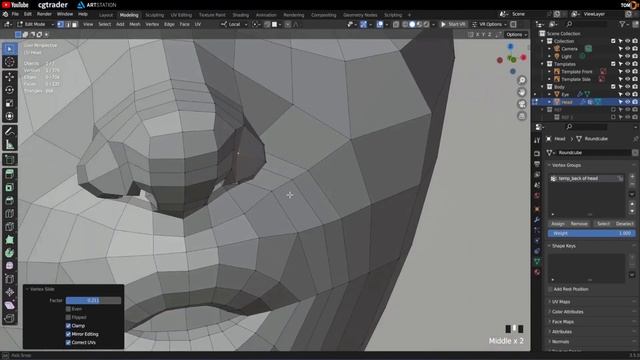
Task: Select the Shrink/Fatten tool
Action: tap(9, 292)
